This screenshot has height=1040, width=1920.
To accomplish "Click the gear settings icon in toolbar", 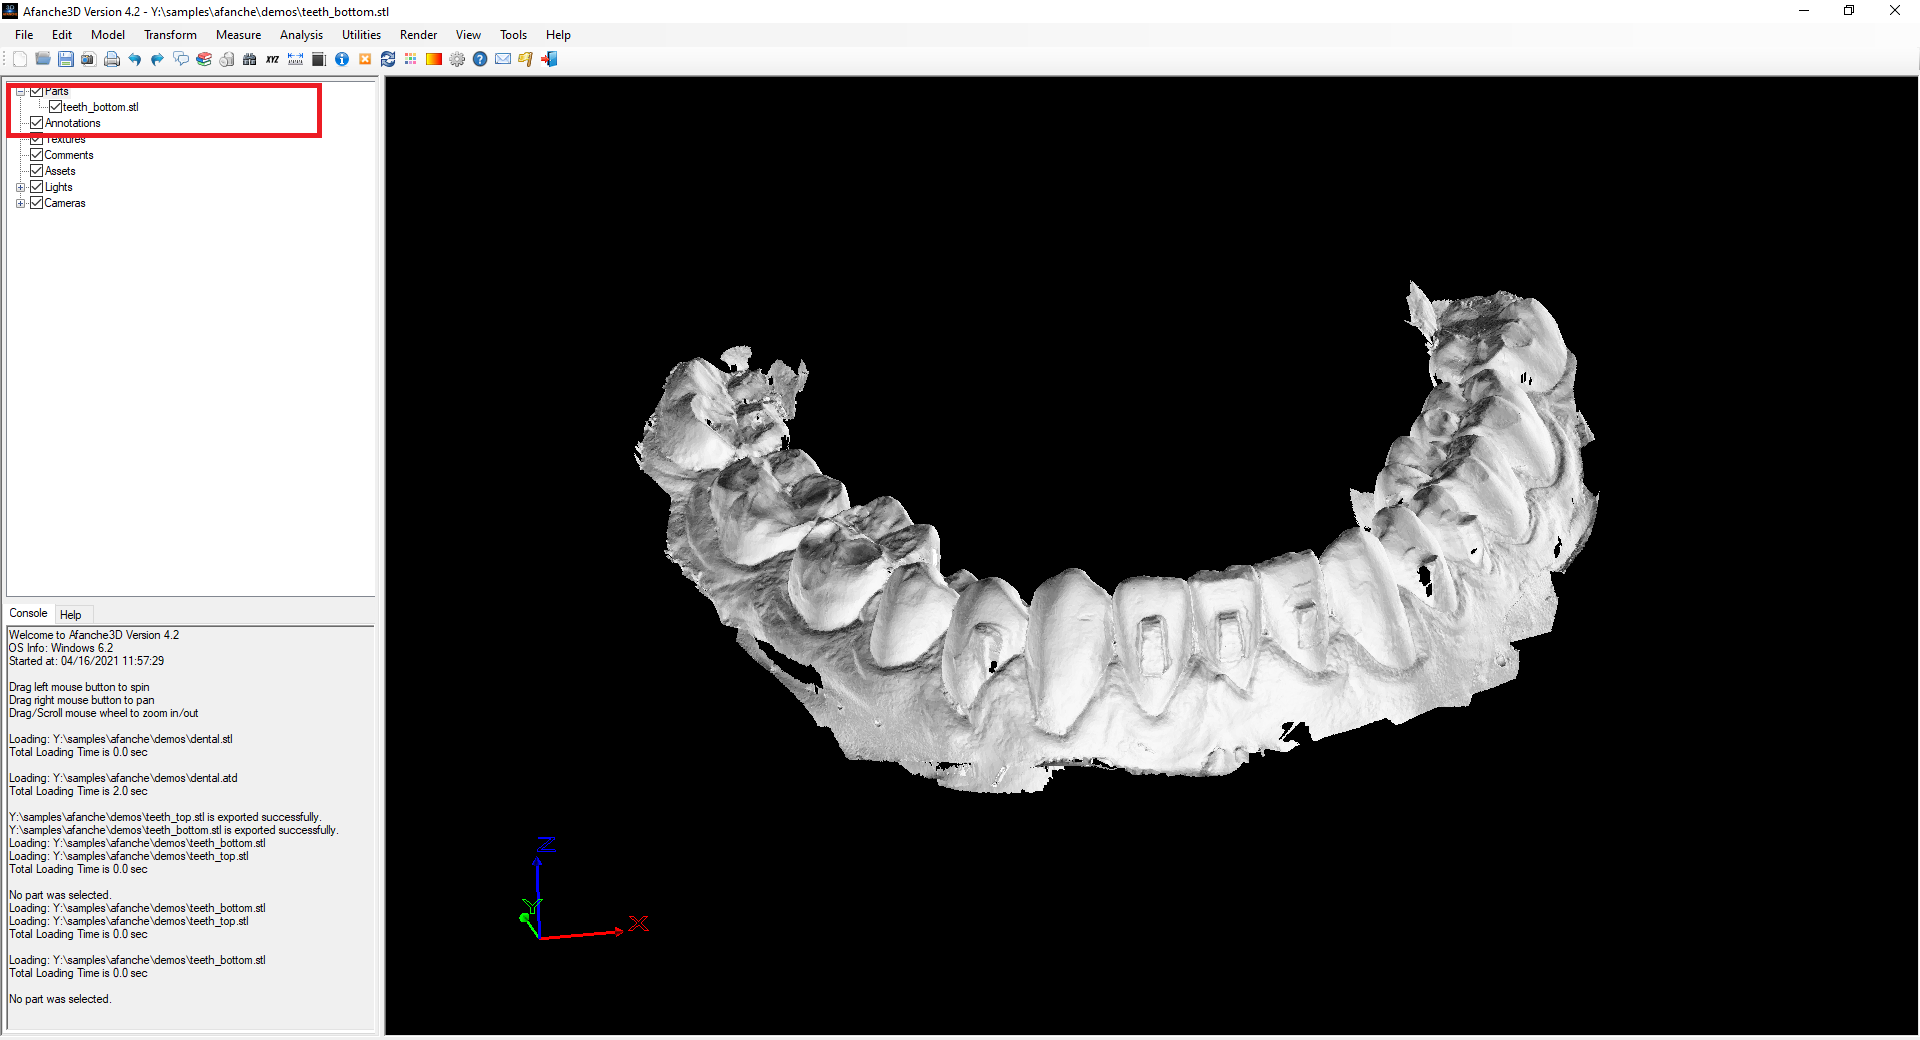I will point(457,60).
